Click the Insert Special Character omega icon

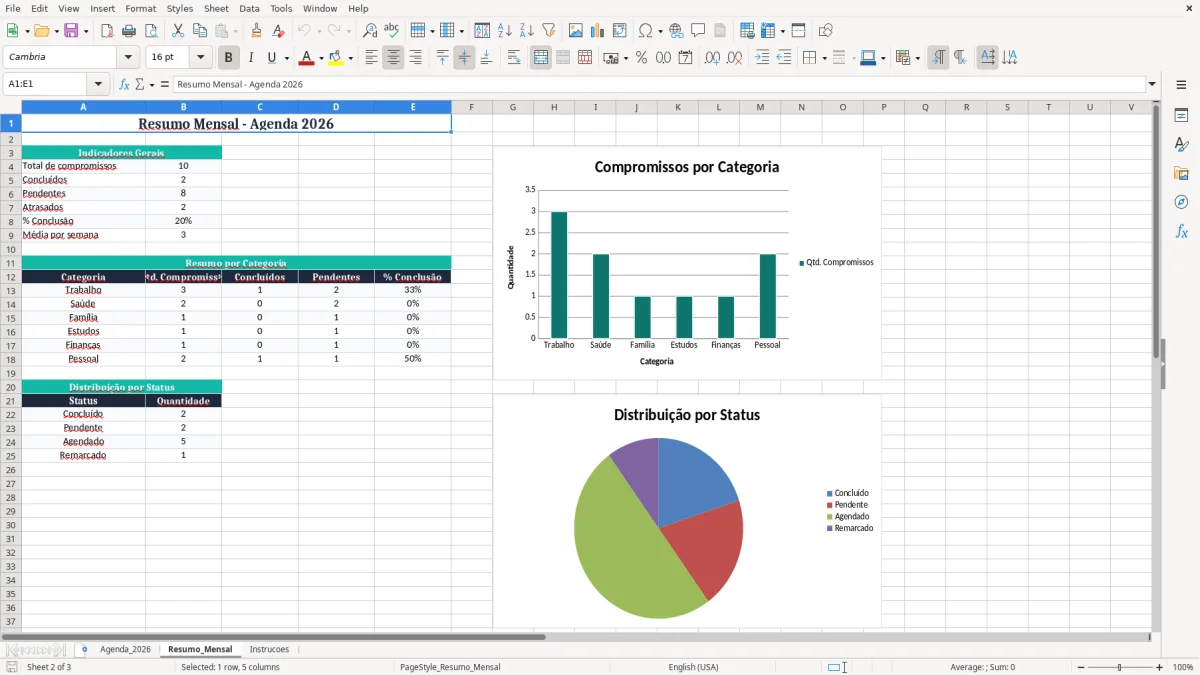pos(645,31)
